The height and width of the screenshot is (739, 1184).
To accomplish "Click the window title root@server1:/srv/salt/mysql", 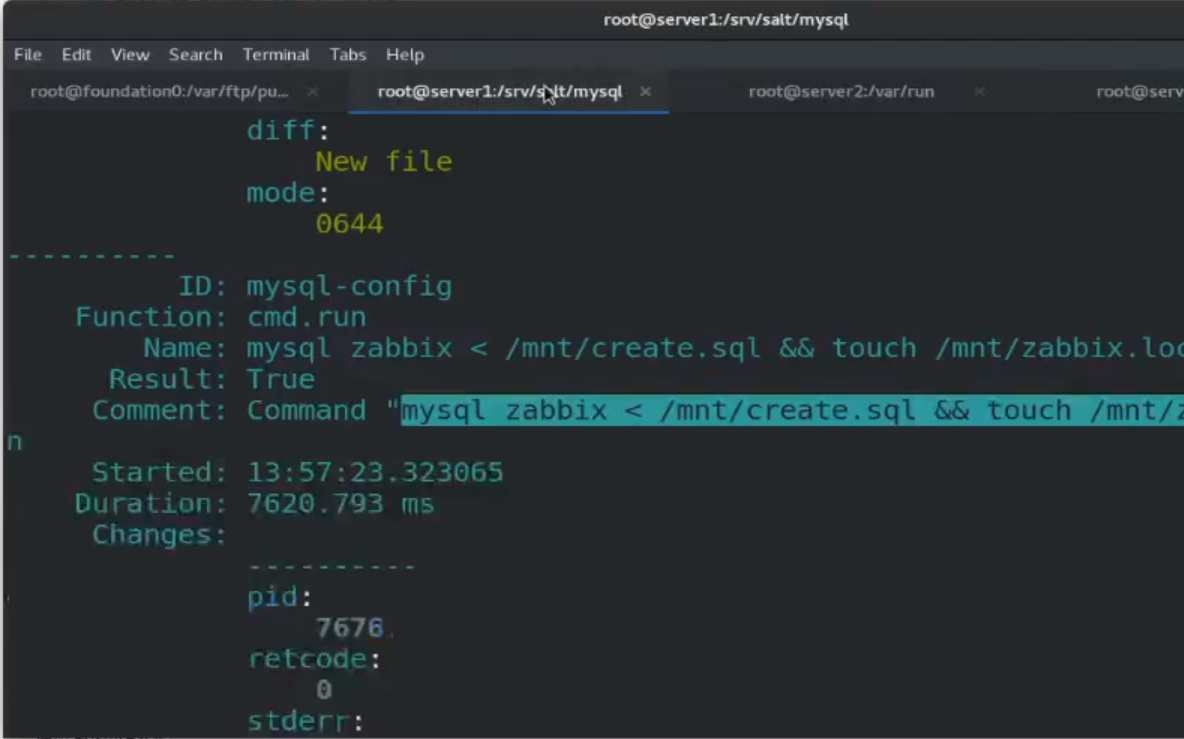I will click(726, 20).
